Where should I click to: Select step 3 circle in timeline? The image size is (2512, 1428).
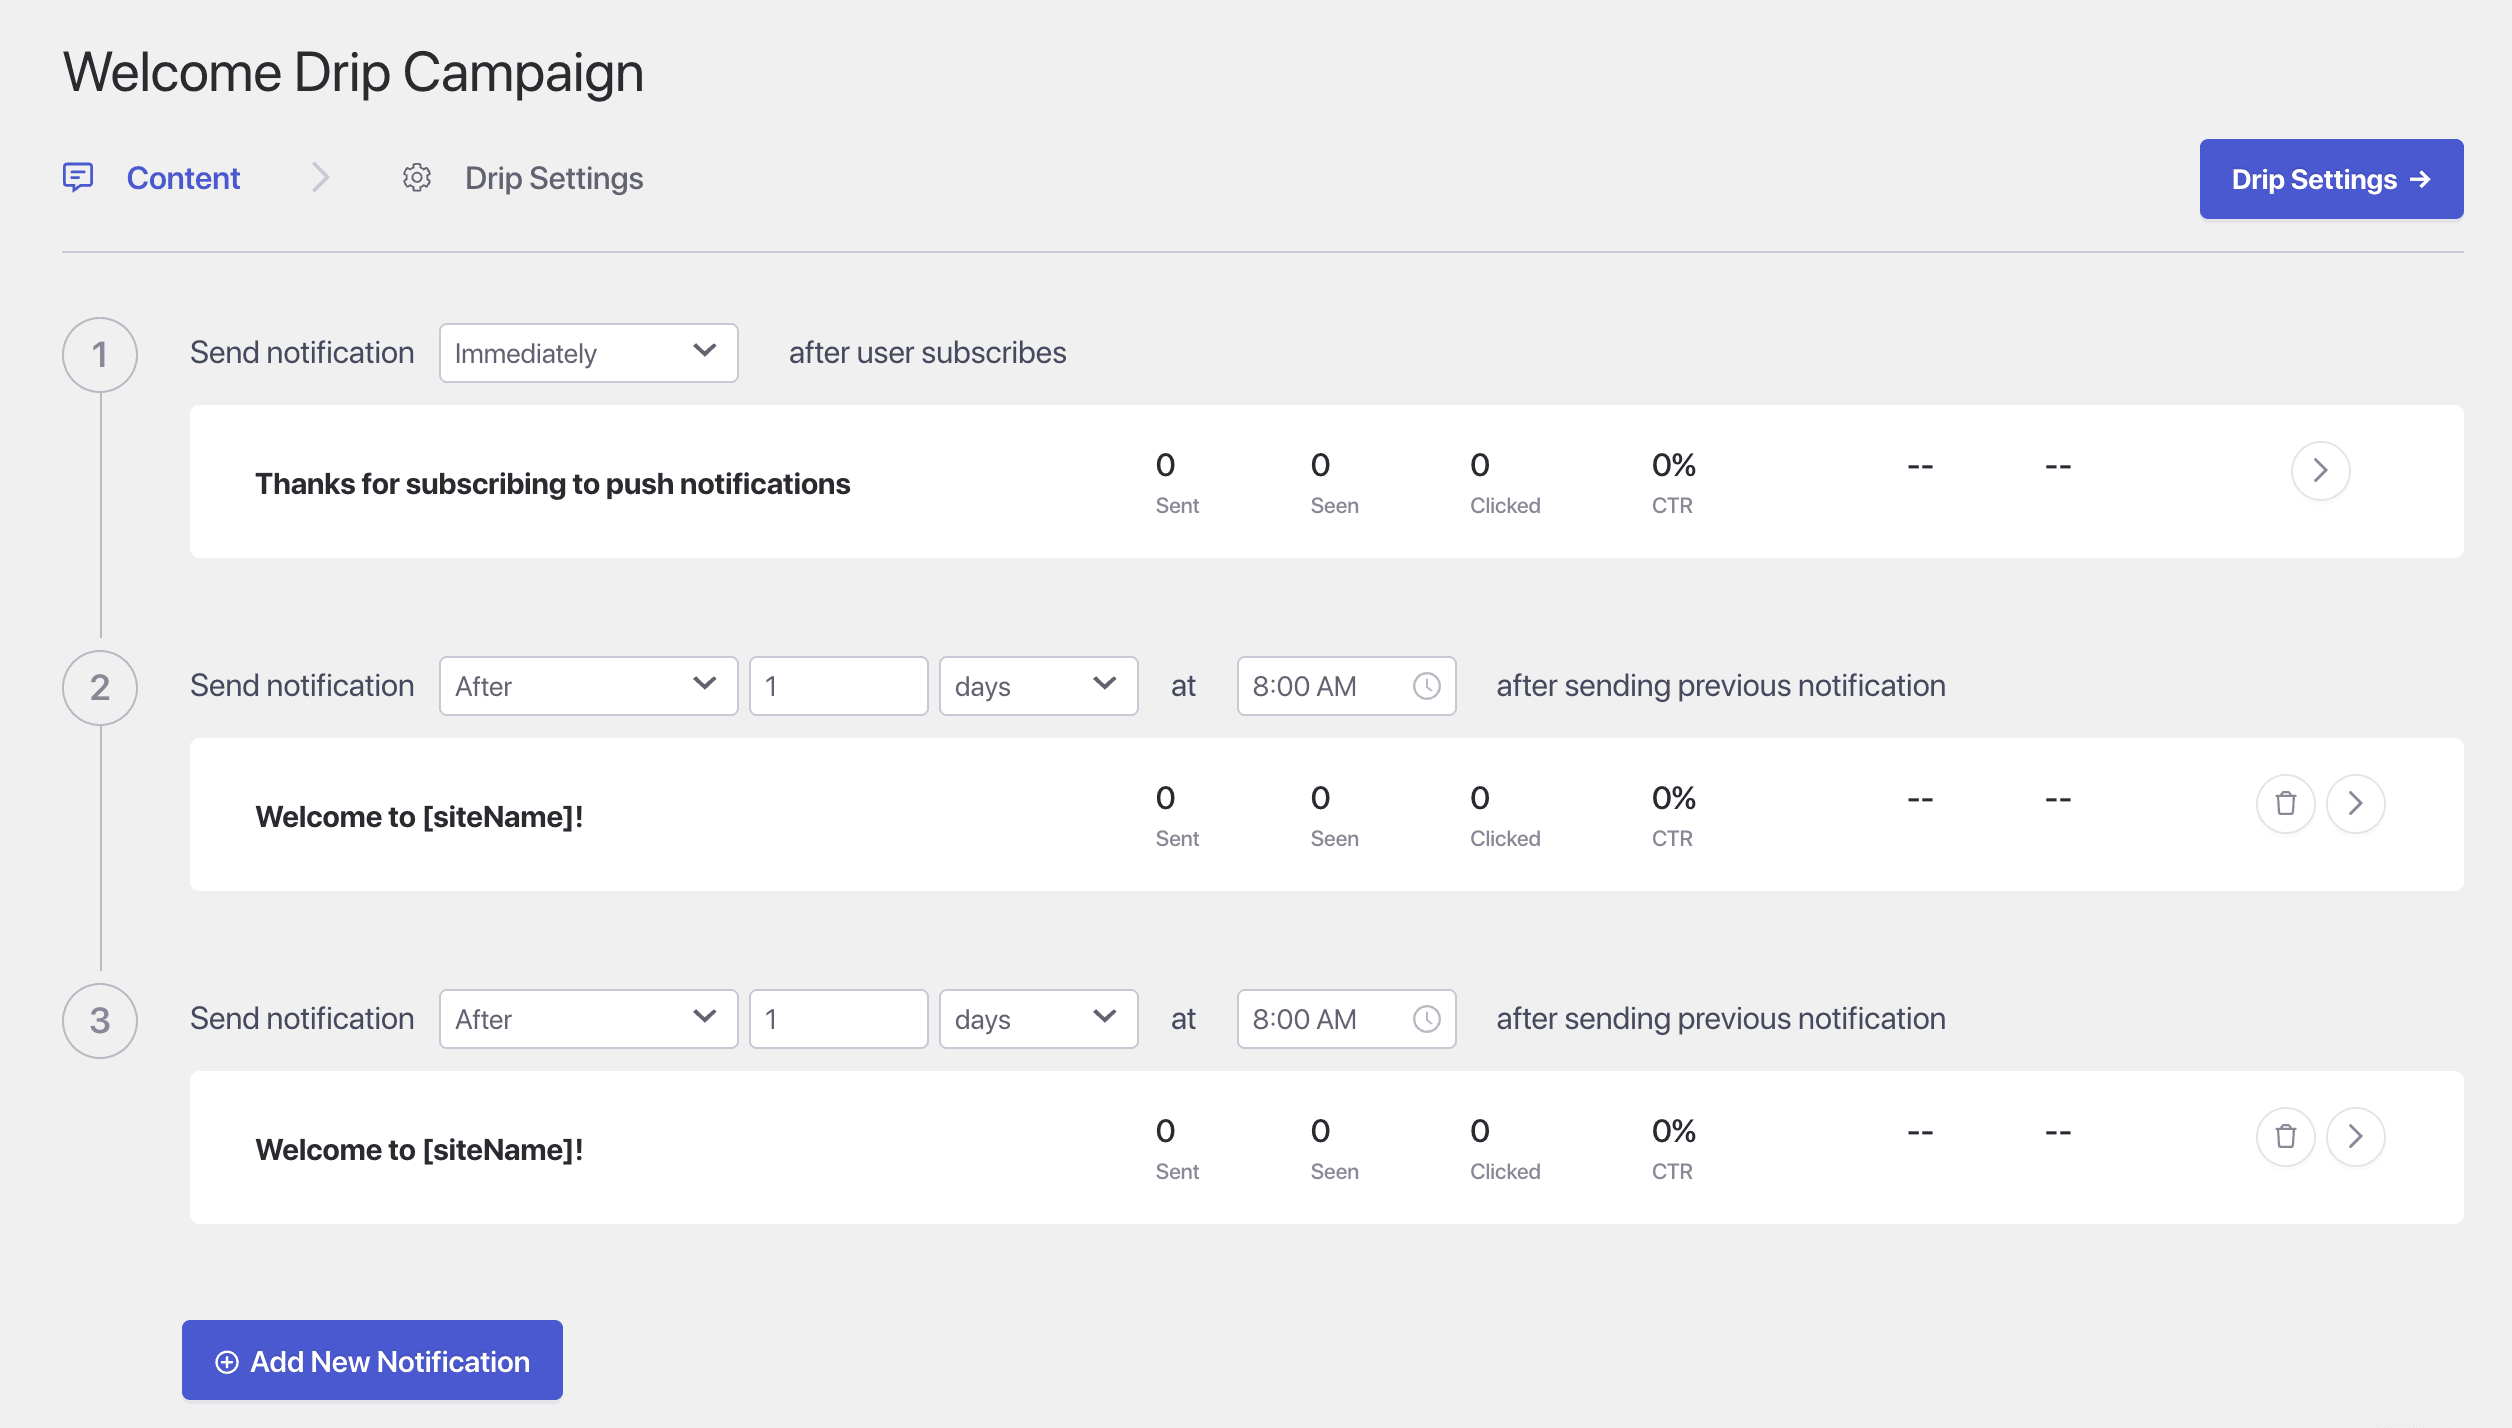[x=100, y=1020]
